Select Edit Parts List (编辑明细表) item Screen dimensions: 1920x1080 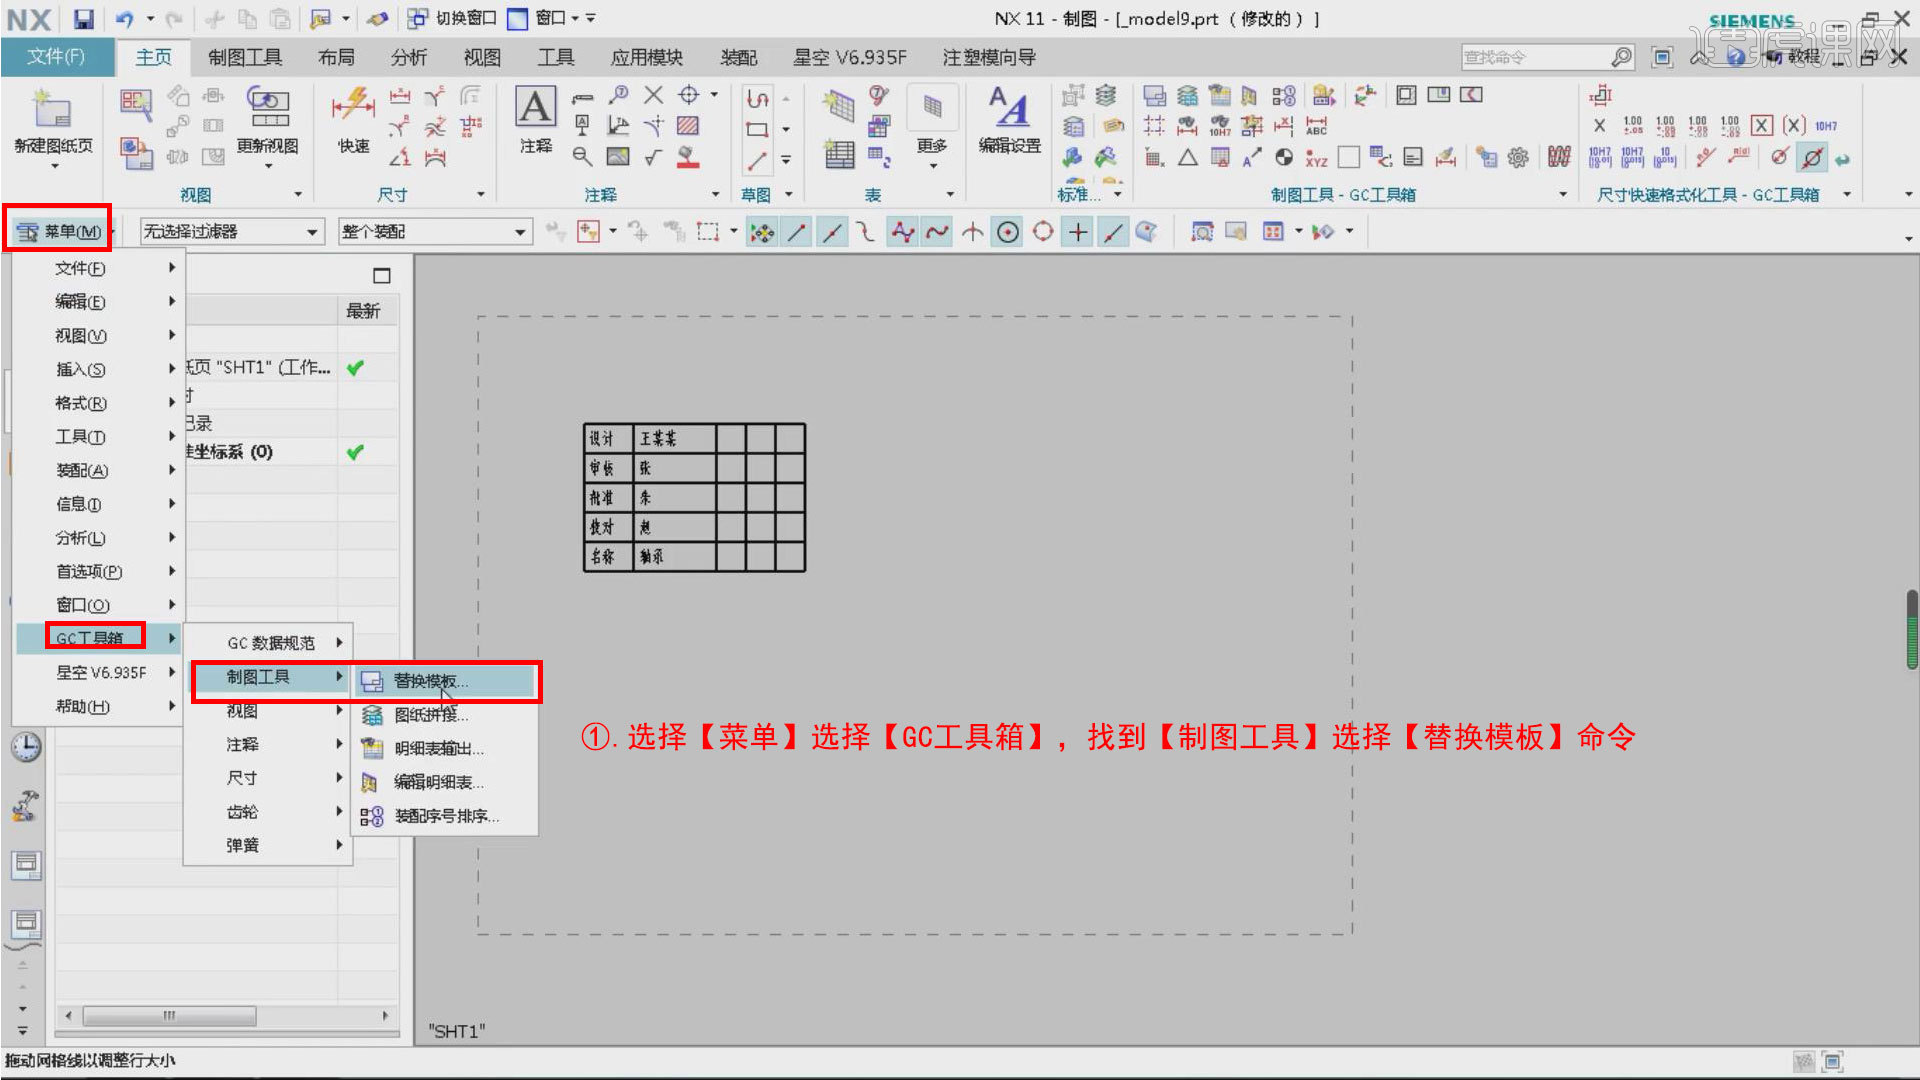(x=445, y=782)
